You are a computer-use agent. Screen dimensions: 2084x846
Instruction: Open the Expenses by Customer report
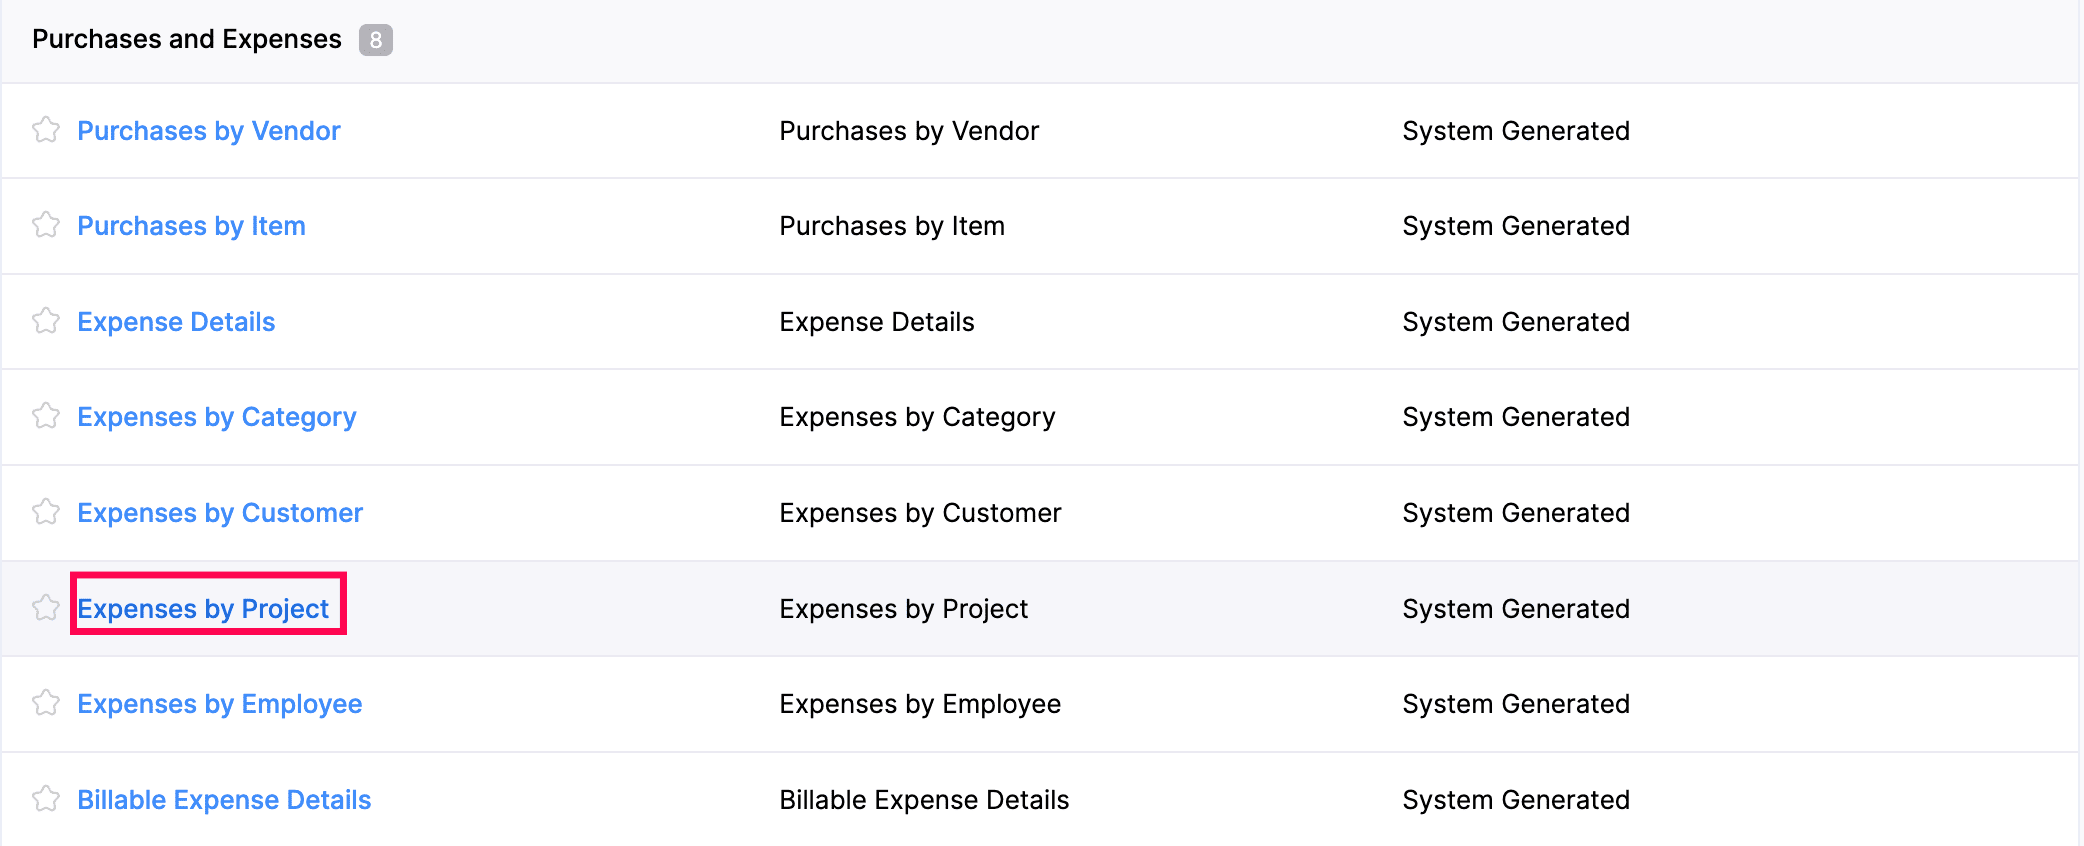tap(220, 513)
